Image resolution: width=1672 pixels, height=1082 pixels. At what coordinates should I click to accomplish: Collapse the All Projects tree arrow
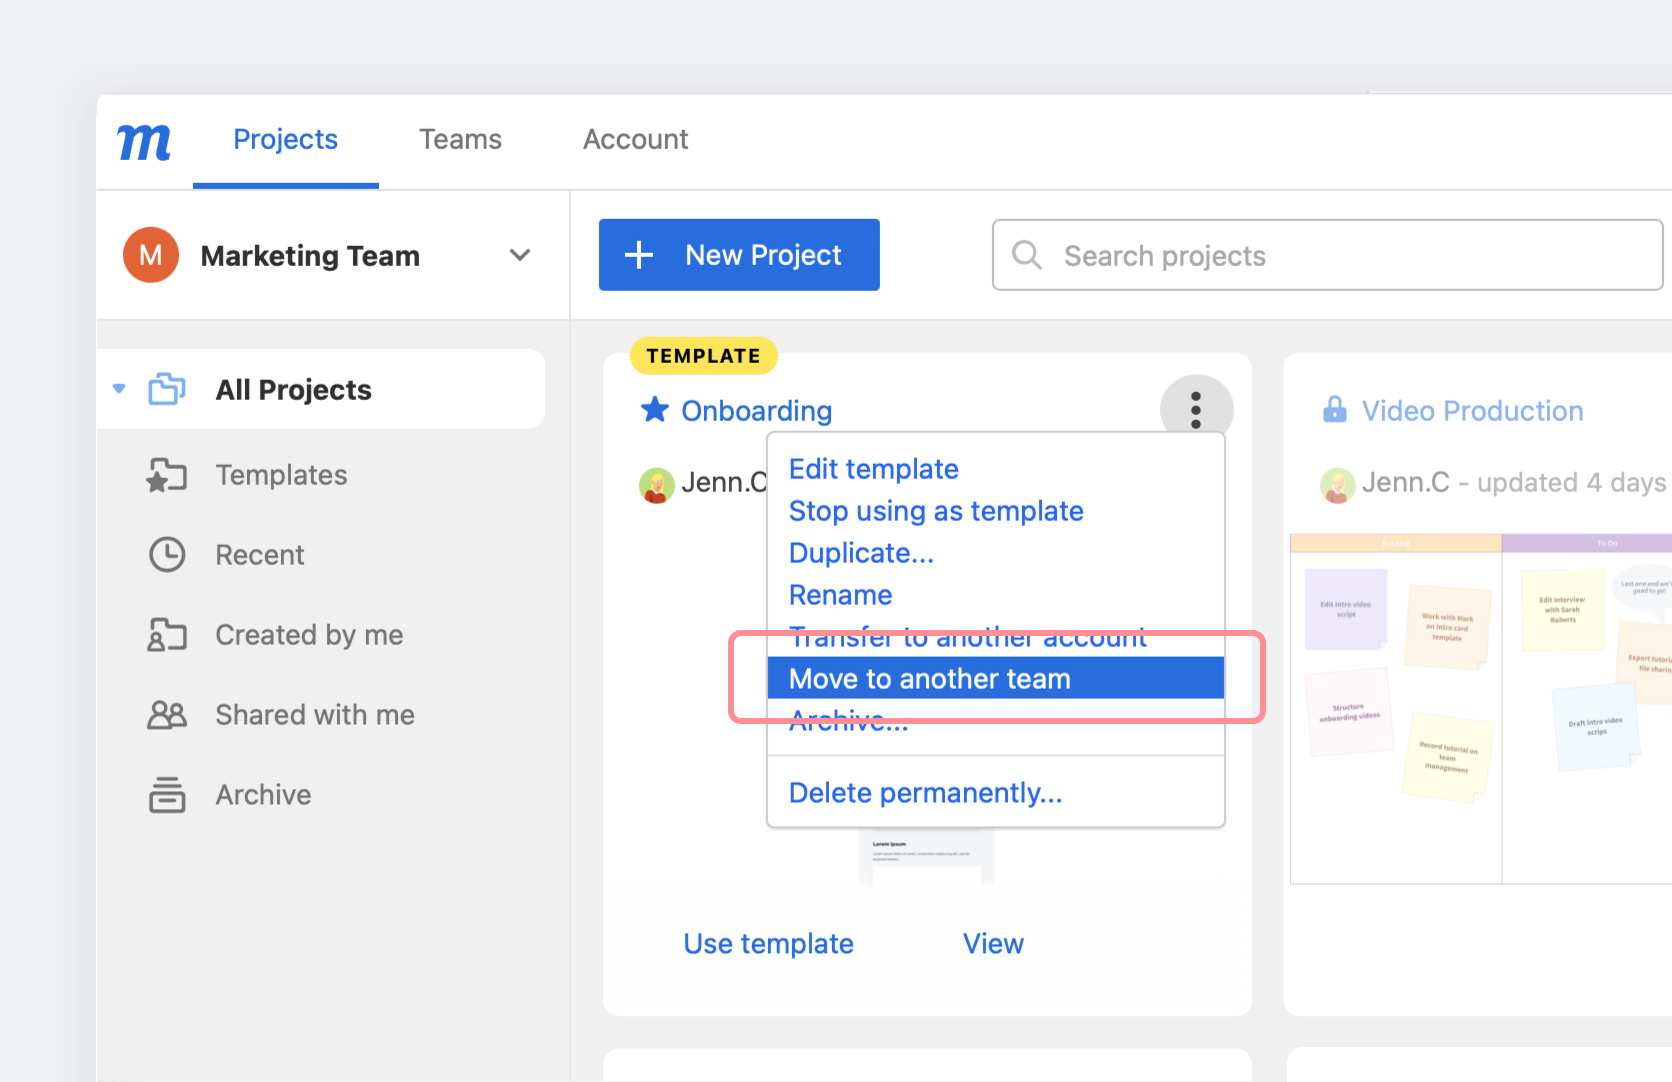(120, 389)
